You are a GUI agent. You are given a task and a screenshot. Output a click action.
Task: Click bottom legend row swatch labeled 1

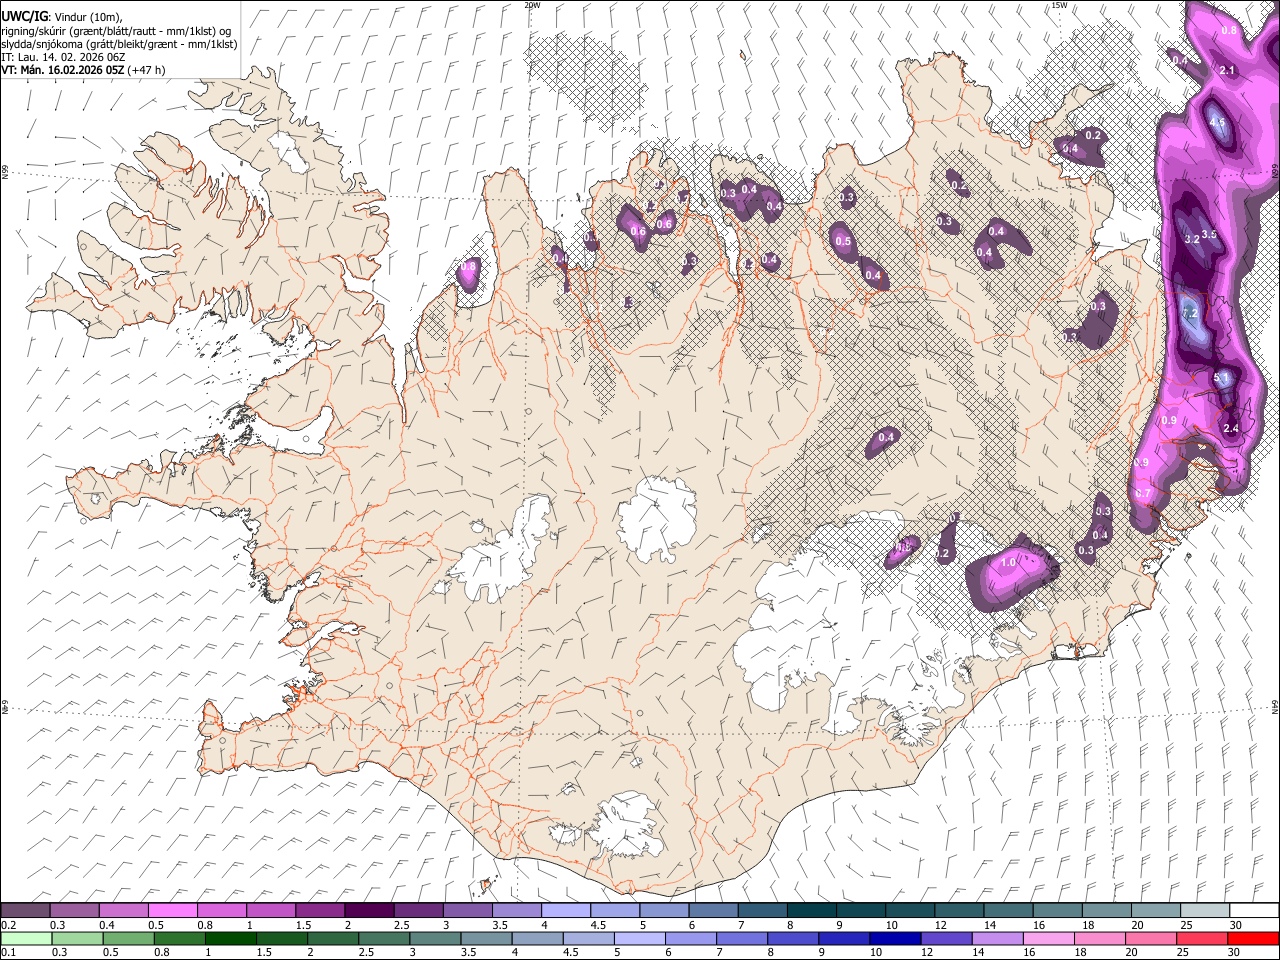click(x=231, y=938)
